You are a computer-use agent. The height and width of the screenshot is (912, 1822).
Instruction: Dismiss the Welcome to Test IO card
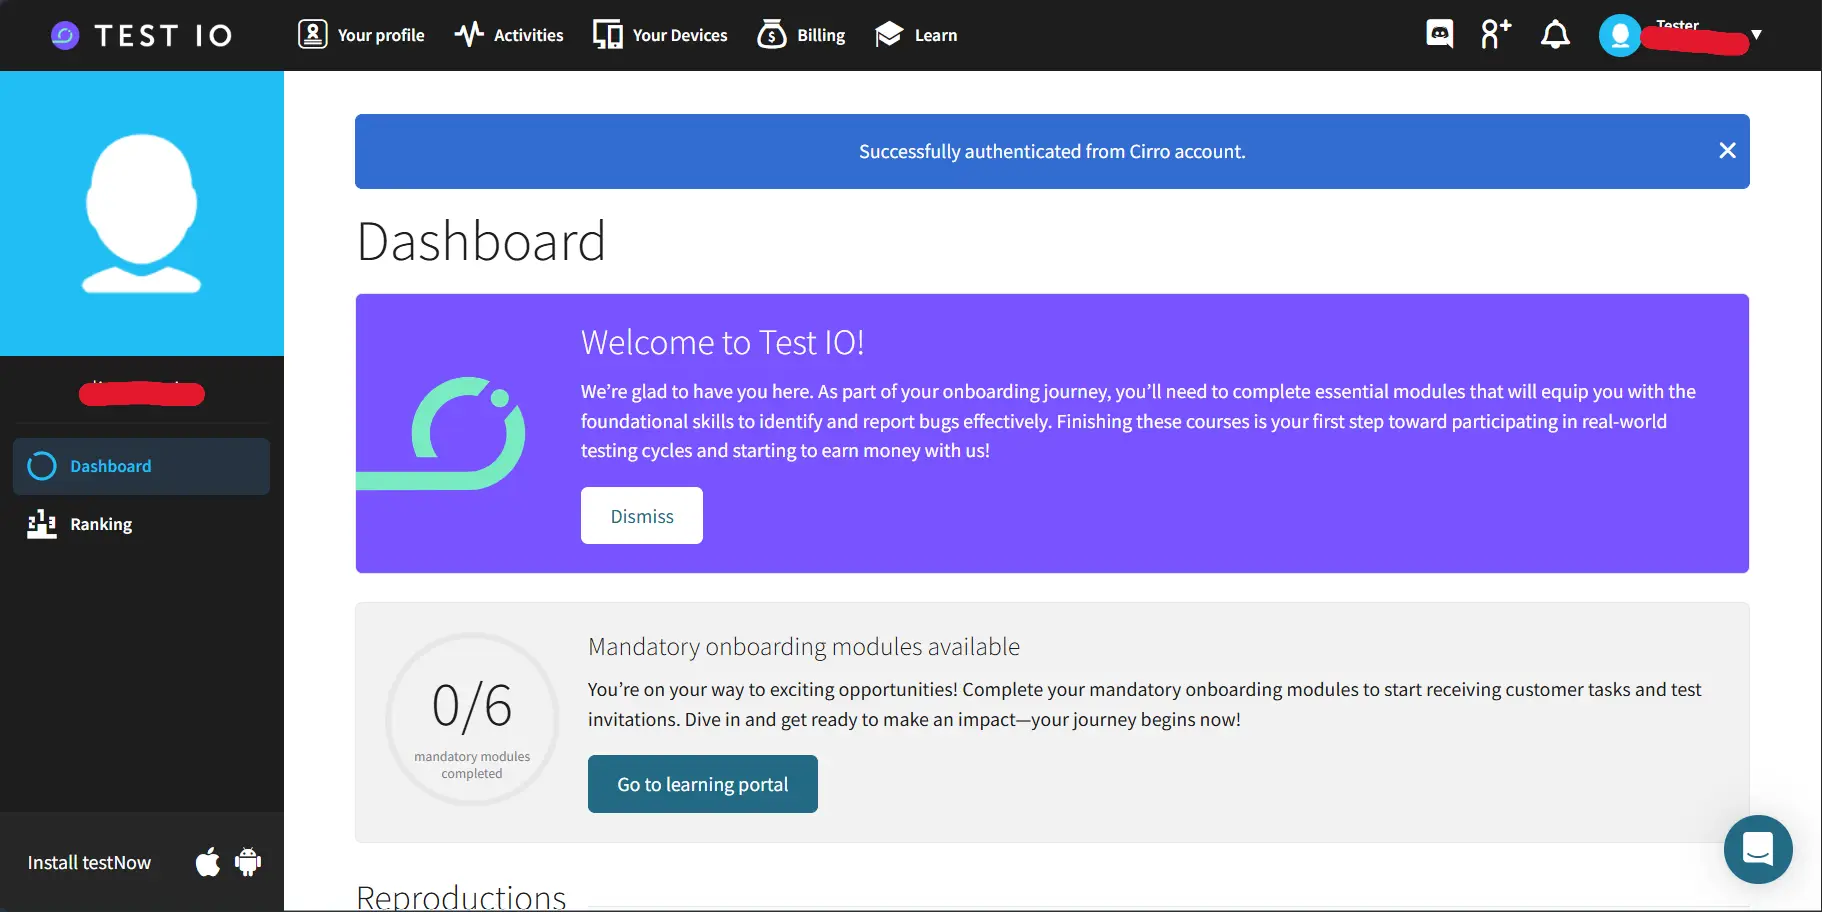coord(642,516)
